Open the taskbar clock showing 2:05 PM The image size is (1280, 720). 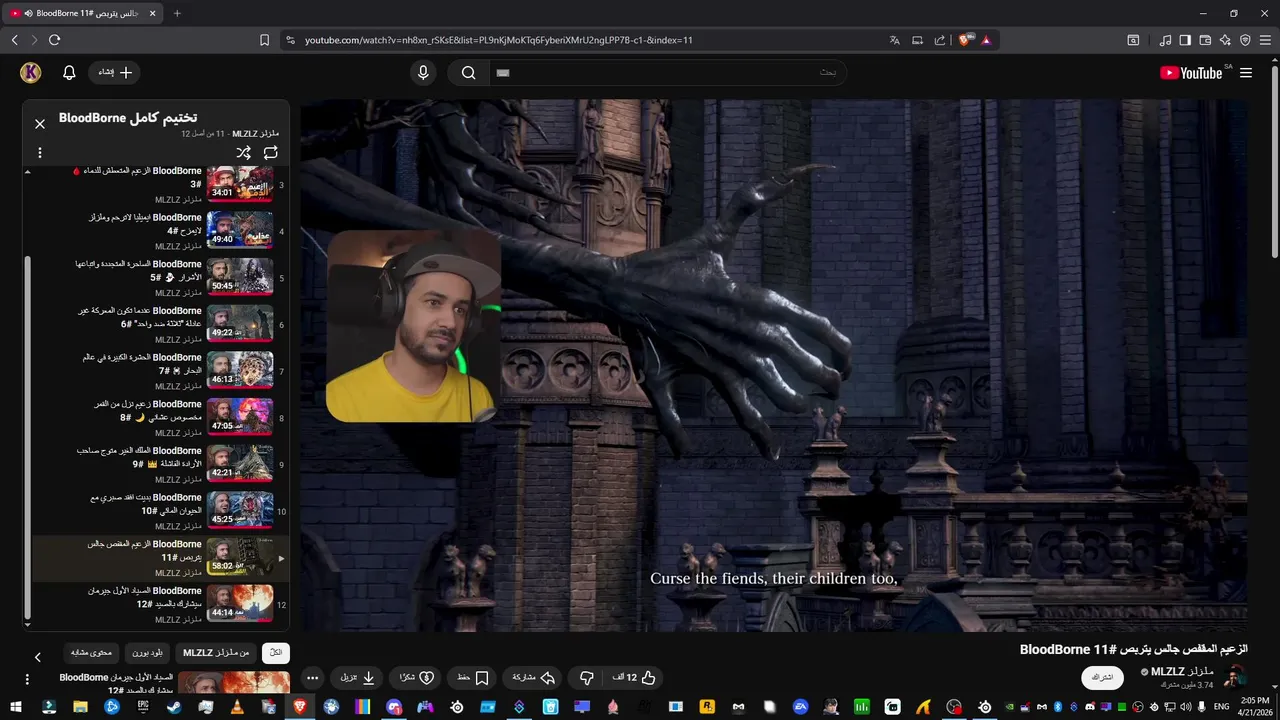click(x=1254, y=707)
